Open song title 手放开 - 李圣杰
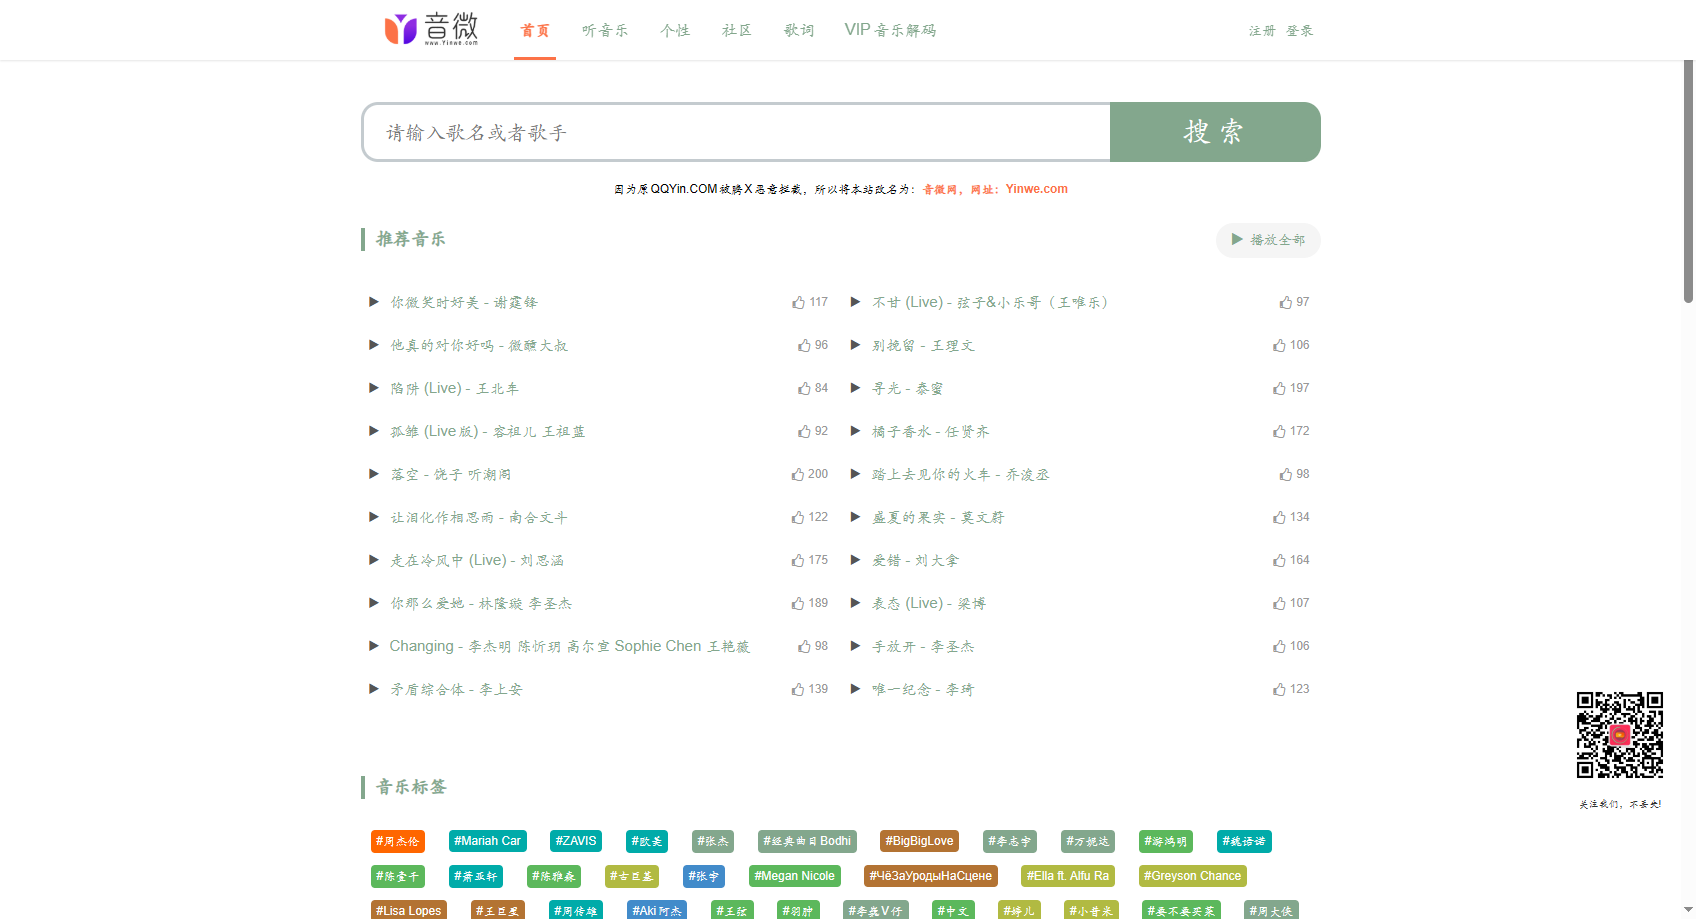1696x919 pixels. (x=923, y=646)
